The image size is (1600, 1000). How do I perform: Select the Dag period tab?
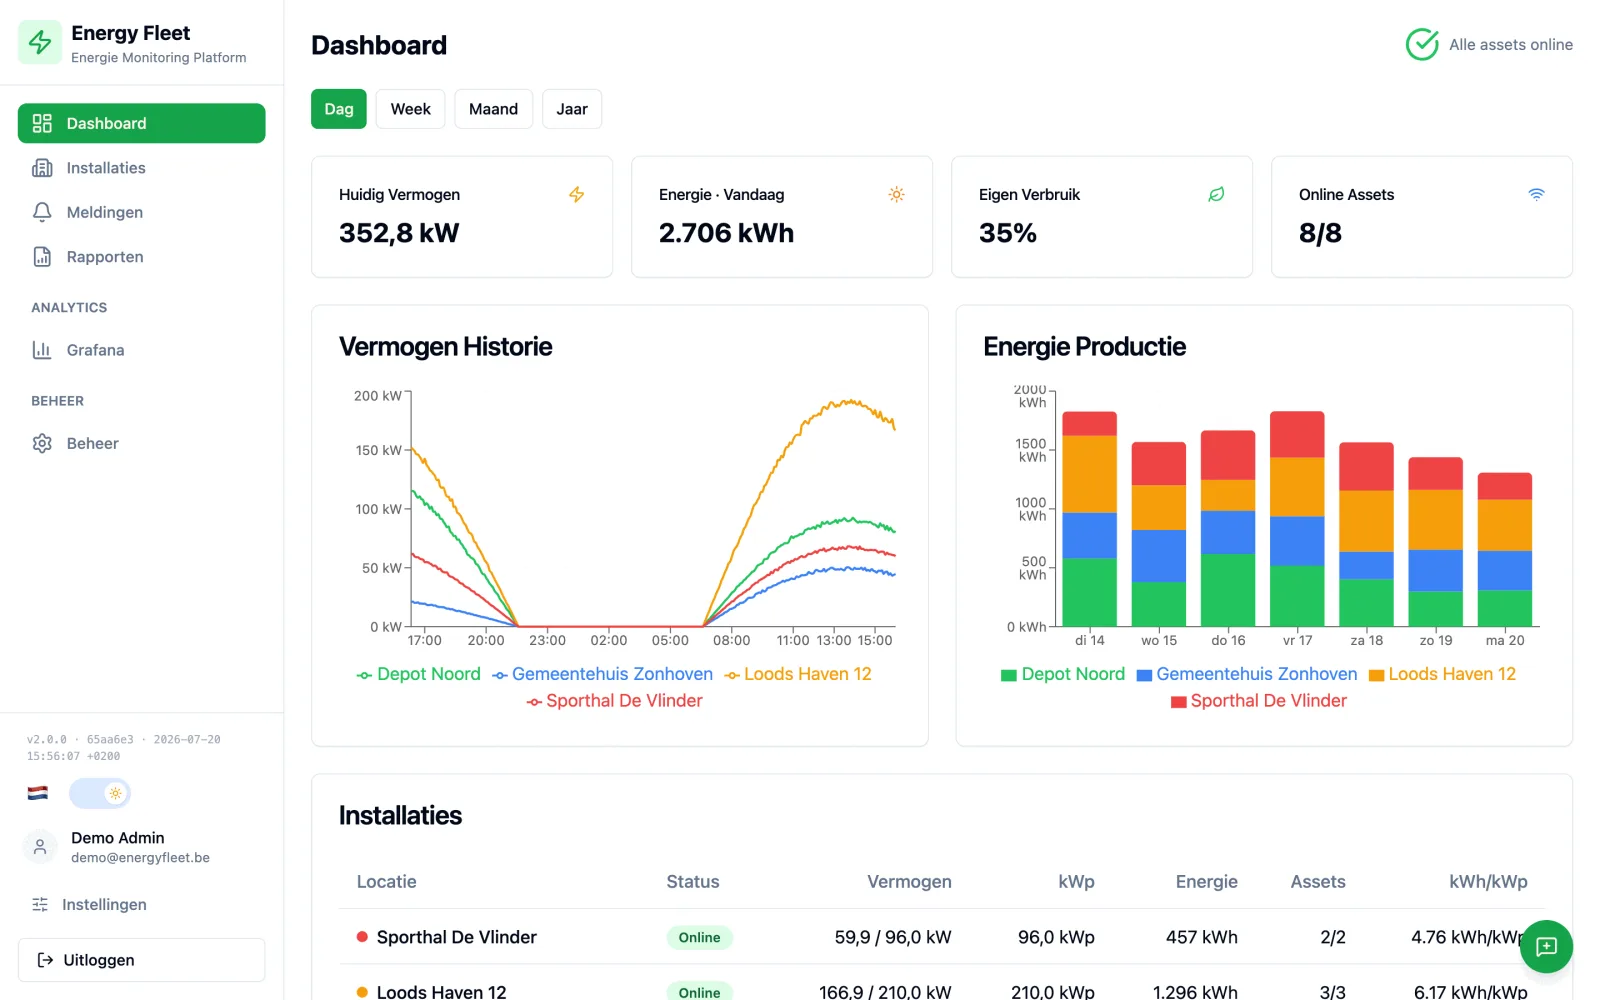[x=339, y=109]
